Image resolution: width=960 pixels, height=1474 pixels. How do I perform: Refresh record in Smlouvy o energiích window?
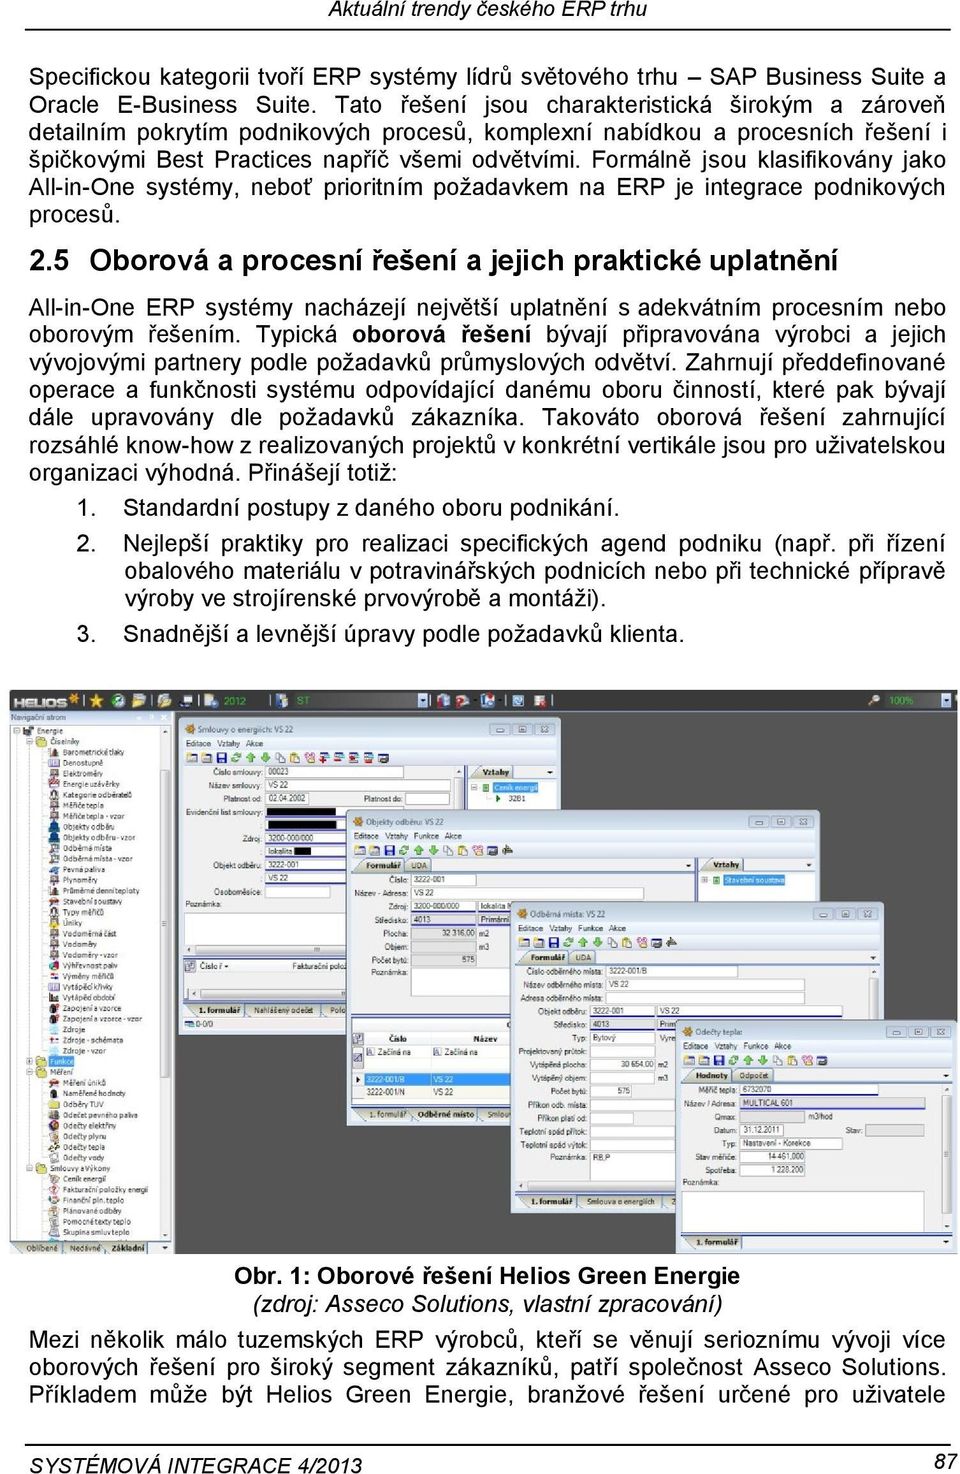point(236,758)
